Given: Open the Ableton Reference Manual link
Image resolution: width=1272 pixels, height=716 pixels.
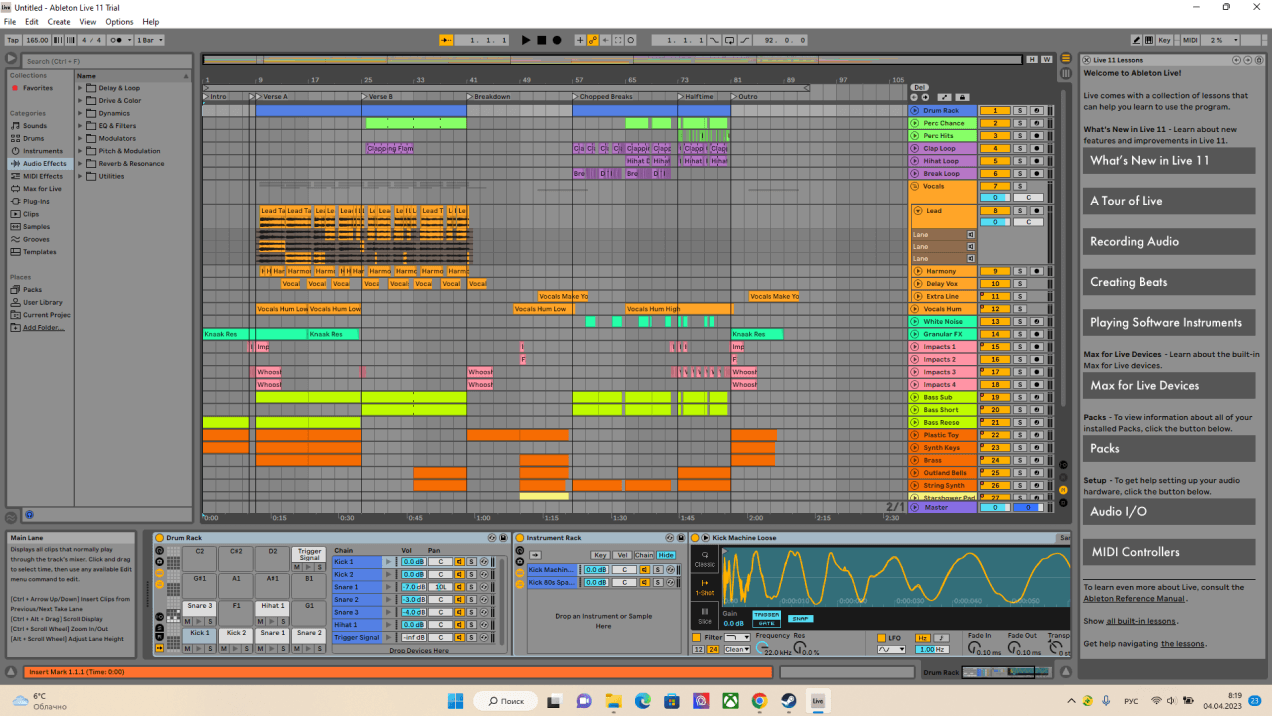Looking at the screenshot, I should click(x=1133, y=599).
